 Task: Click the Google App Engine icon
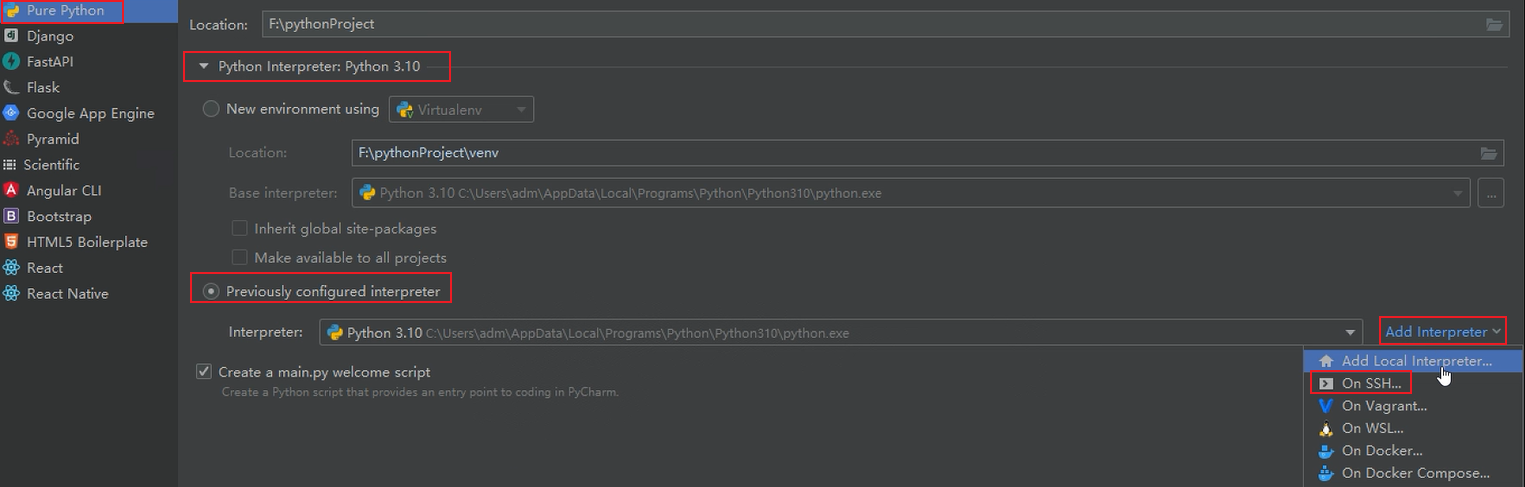[x=11, y=114]
